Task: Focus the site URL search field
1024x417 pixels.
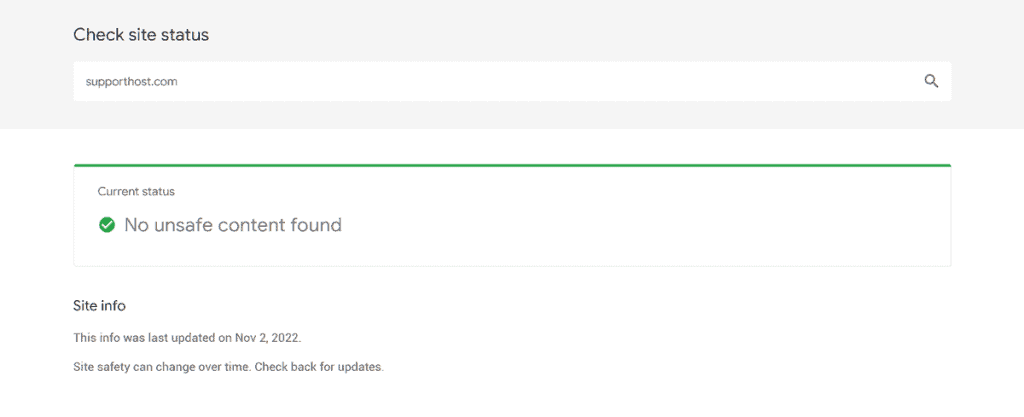Action: (x=512, y=82)
